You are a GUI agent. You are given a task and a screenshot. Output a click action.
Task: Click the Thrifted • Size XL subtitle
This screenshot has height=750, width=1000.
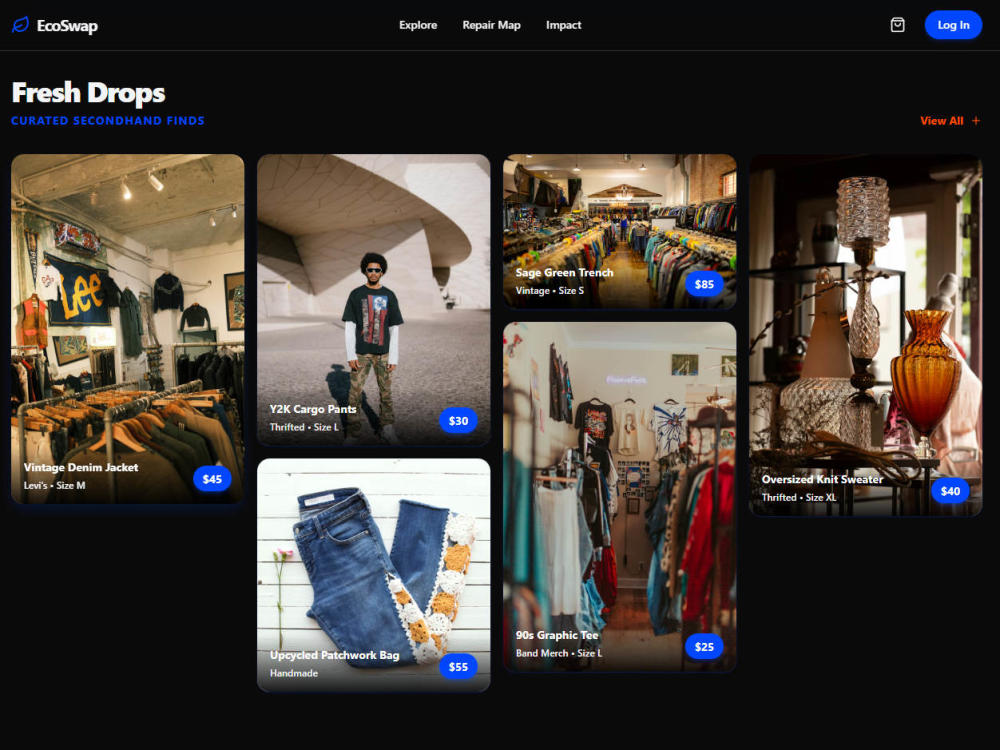pos(798,497)
